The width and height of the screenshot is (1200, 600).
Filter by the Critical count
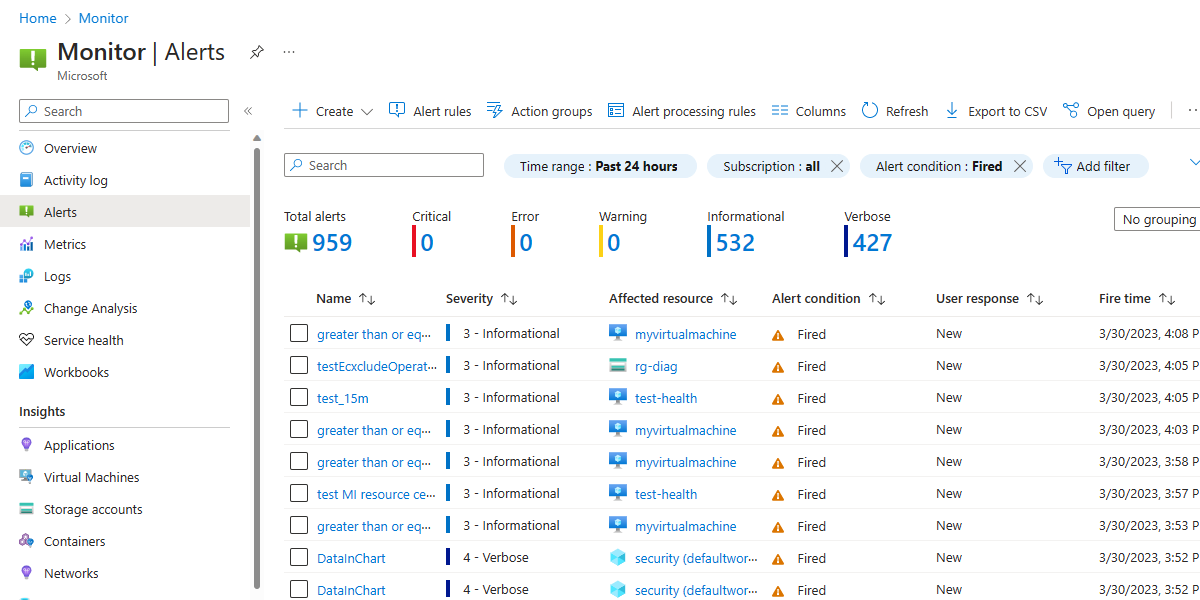click(x=427, y=242)
